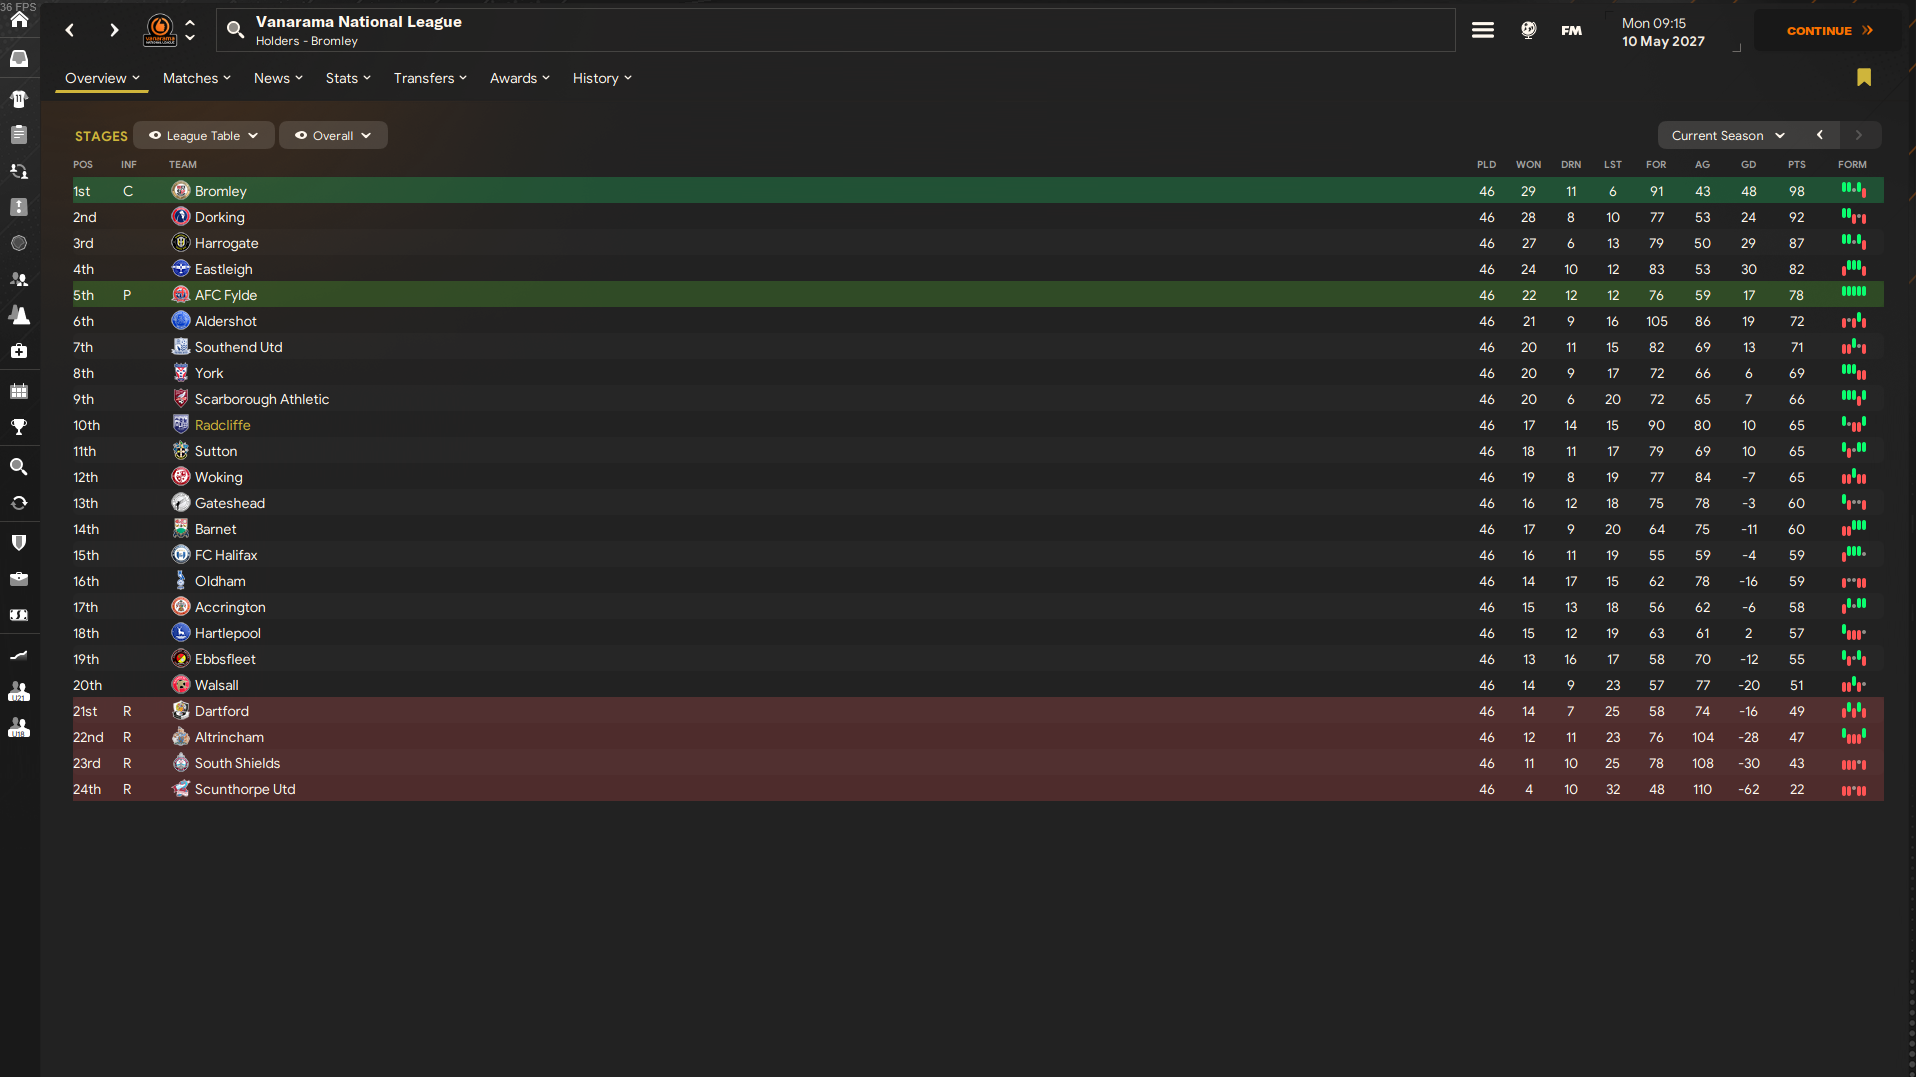
Task: Open the Southend Utd team link
Action: click(239, 347)
